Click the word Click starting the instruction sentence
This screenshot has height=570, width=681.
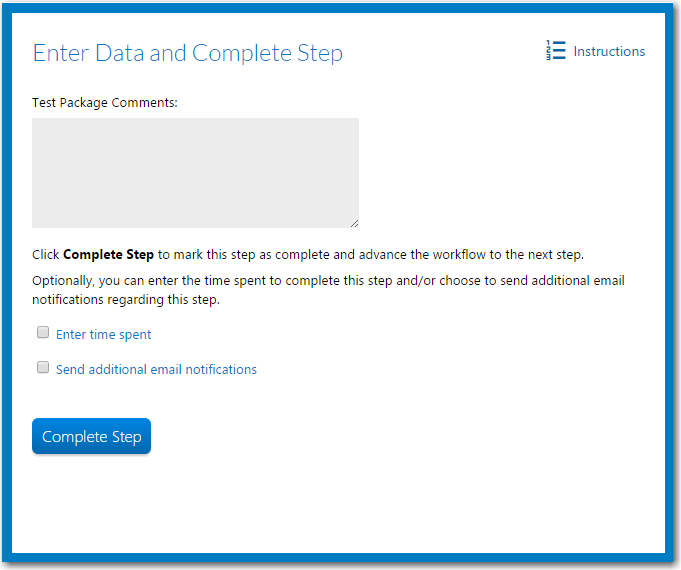pyautogui.click(x=46, y=255)
